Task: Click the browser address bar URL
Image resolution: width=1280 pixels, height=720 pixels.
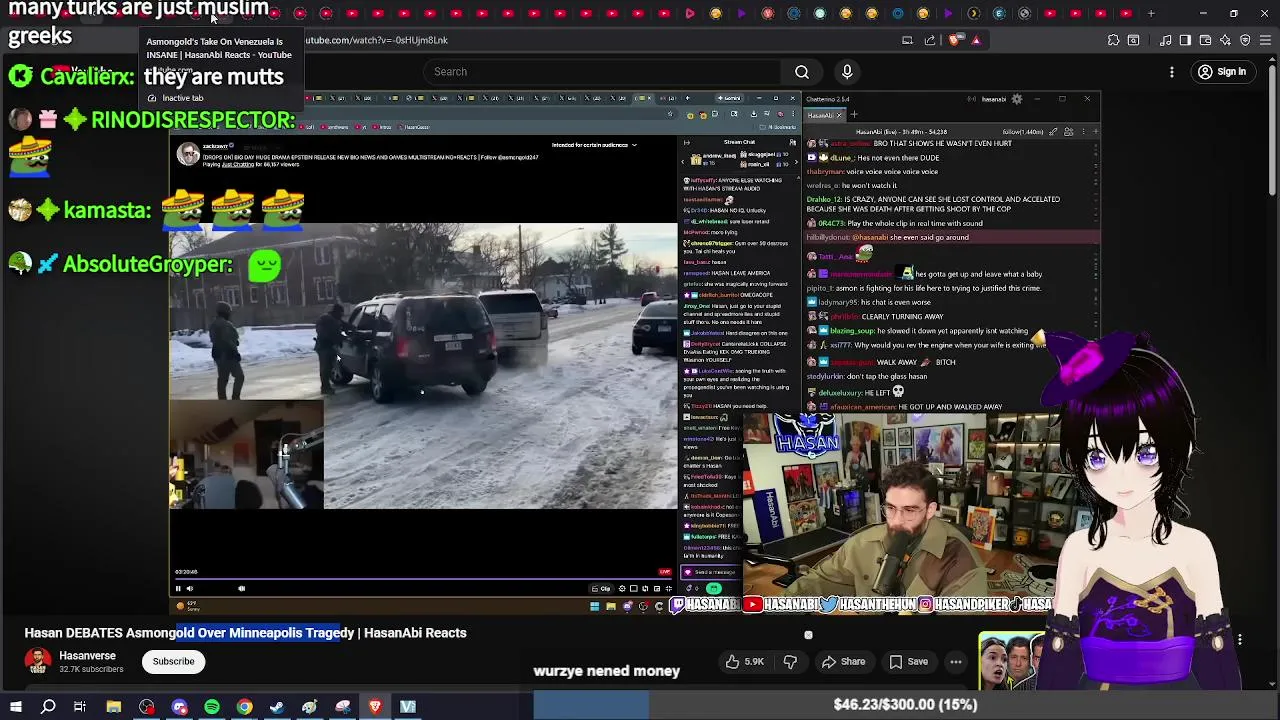Action: click(376, 40)
